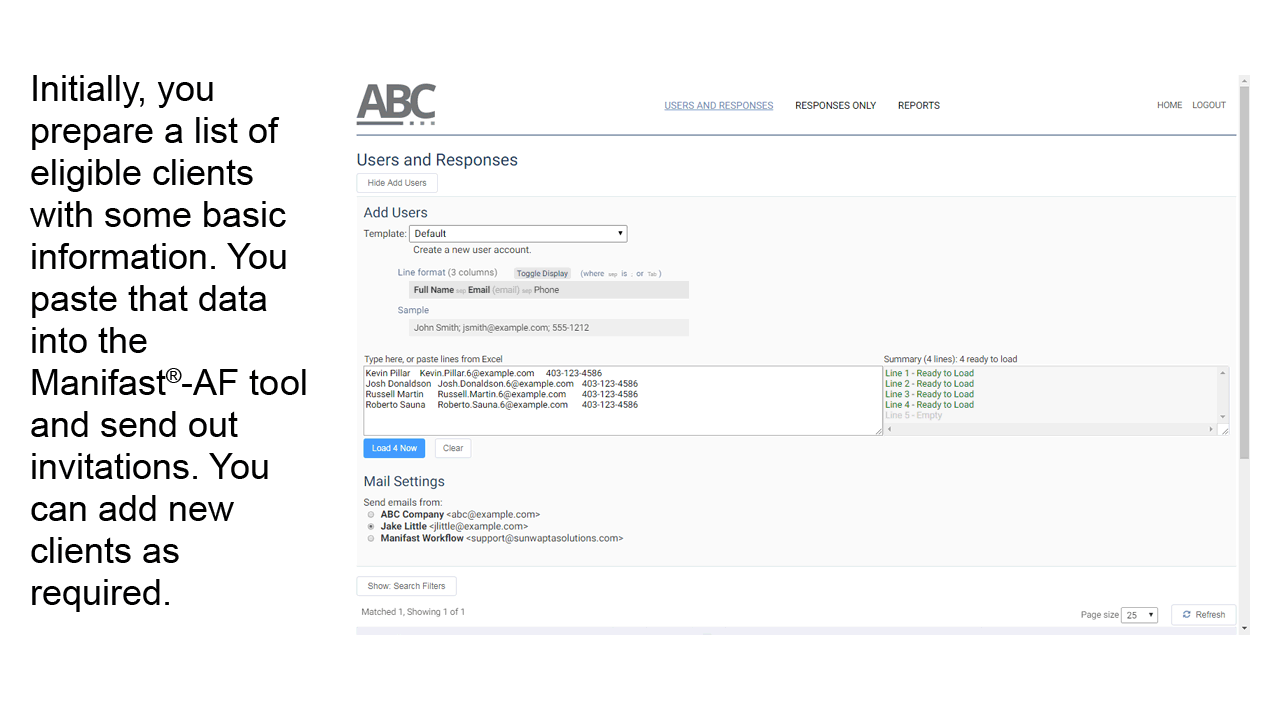Screen dimensions: 1280x720
Task: Select ABC Company as email sender
Action: pyautogui.click(x=371, y=515)
